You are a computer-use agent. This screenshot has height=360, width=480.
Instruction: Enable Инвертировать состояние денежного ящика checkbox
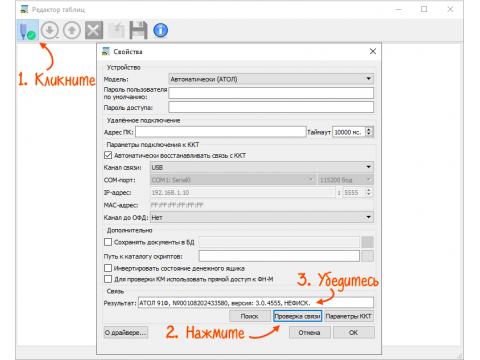point(108,268)
